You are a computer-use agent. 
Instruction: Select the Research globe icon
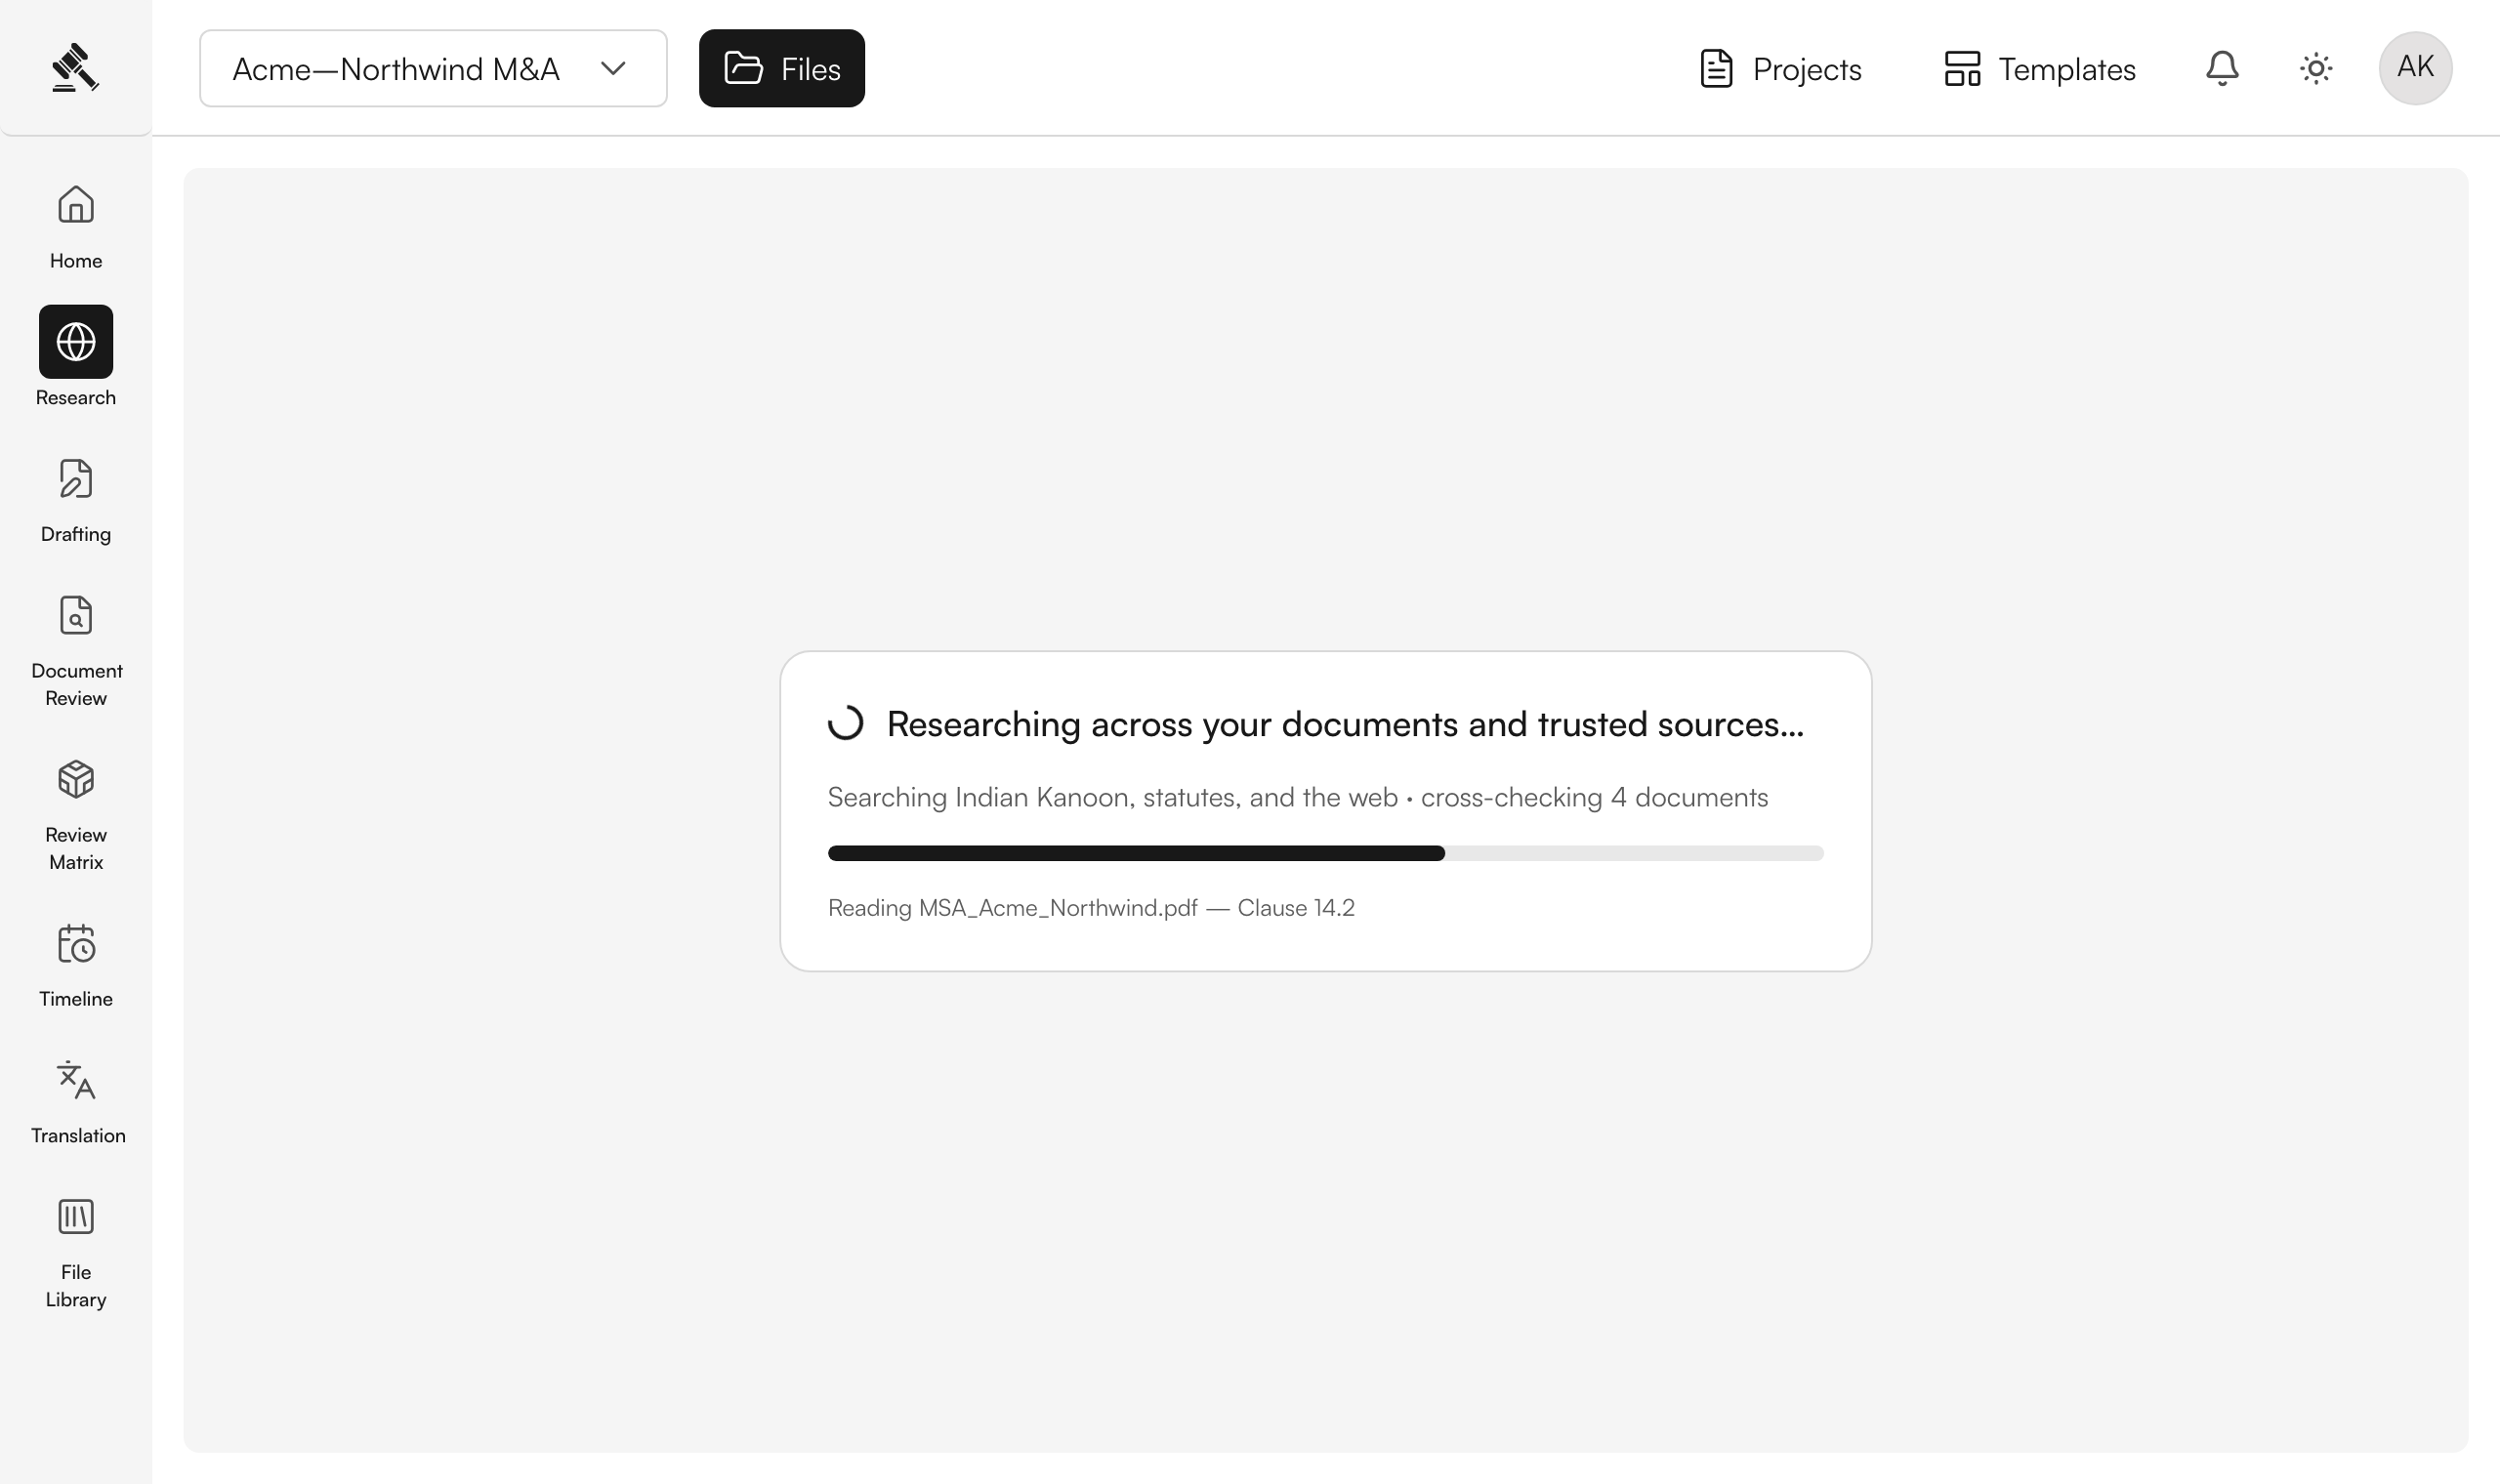tap(76, 342)
